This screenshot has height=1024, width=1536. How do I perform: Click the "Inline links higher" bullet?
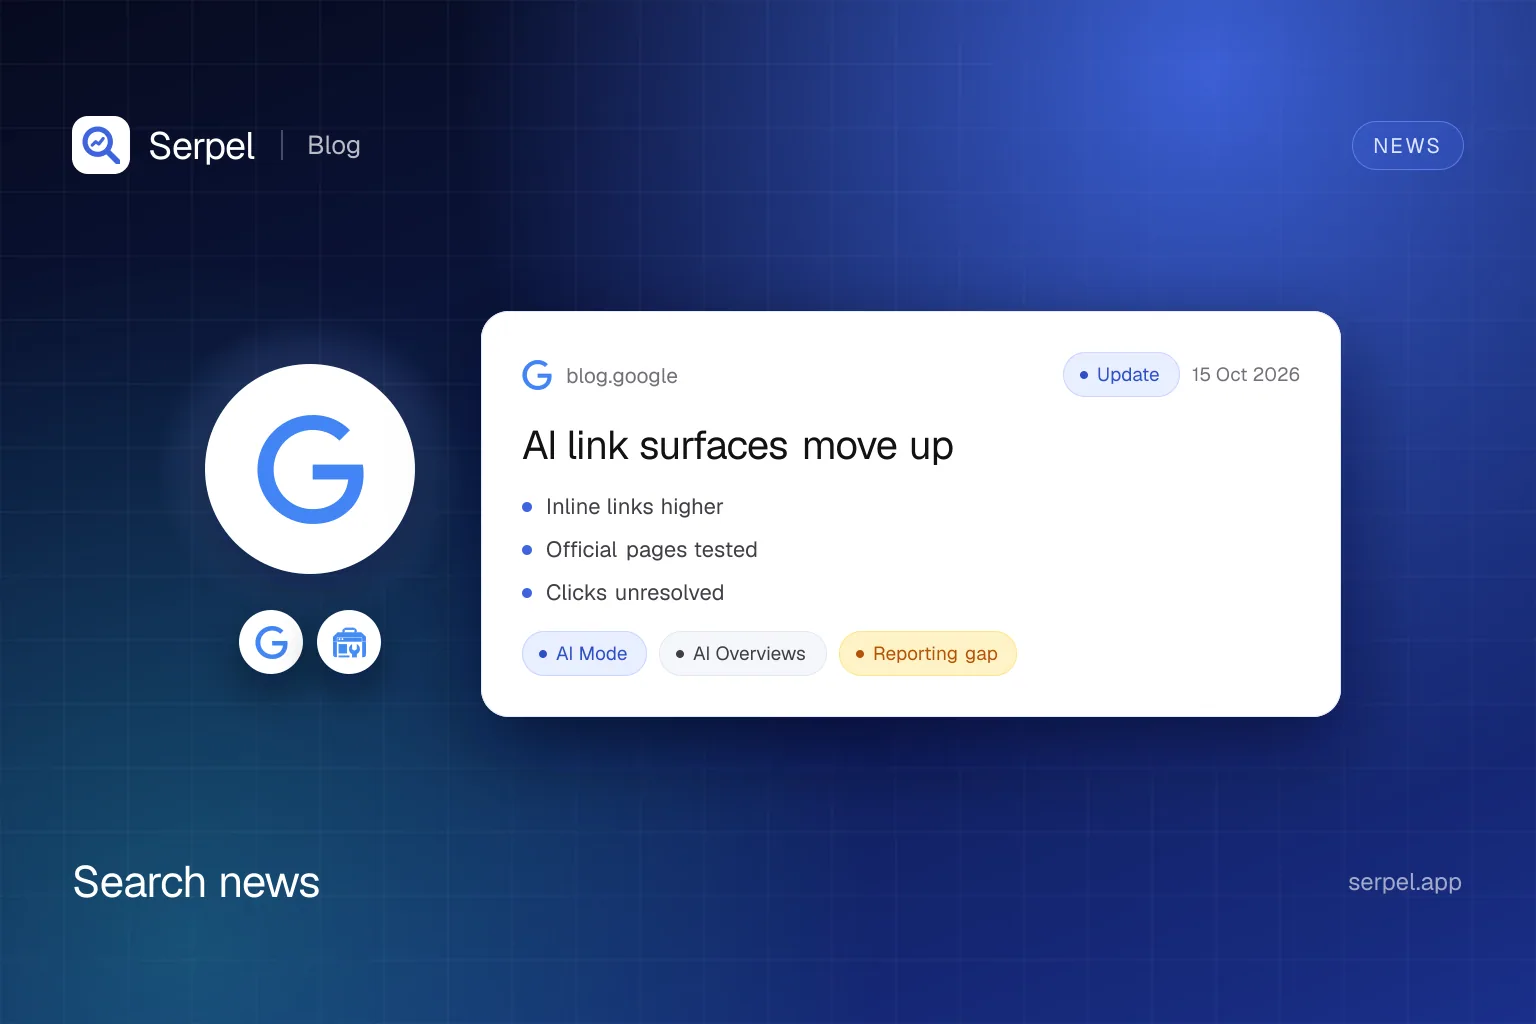tap(634, 507)
